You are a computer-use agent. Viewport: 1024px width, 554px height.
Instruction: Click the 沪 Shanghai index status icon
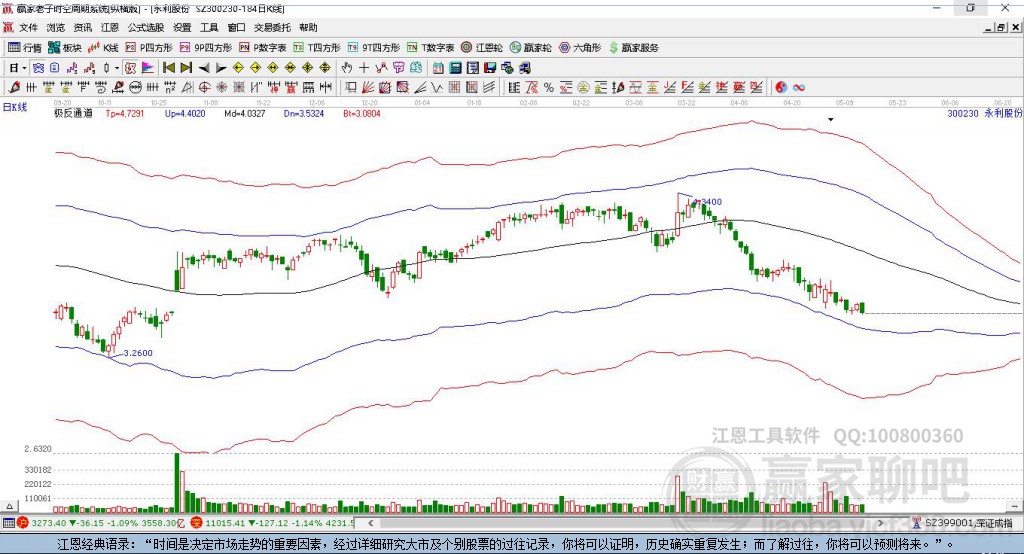(x=23, y=523)
